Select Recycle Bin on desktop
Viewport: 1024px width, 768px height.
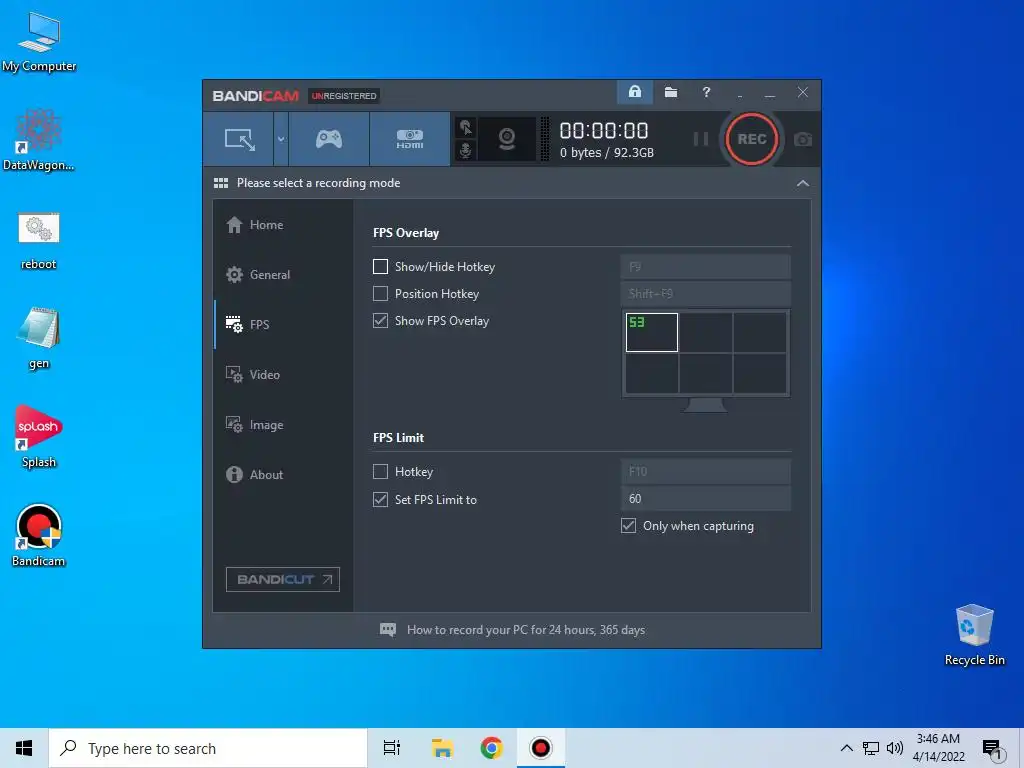tap(974, 635)
